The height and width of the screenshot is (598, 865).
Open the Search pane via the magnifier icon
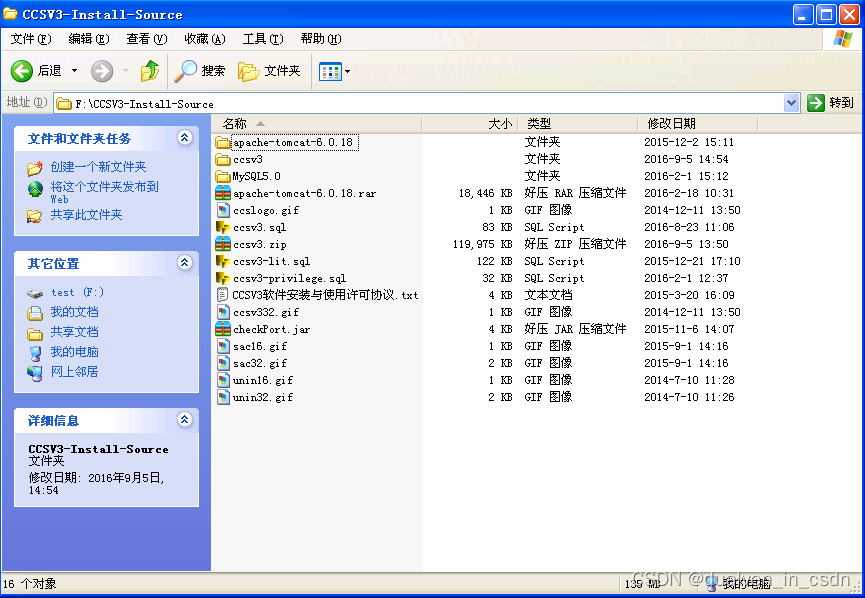click(185, 71)
